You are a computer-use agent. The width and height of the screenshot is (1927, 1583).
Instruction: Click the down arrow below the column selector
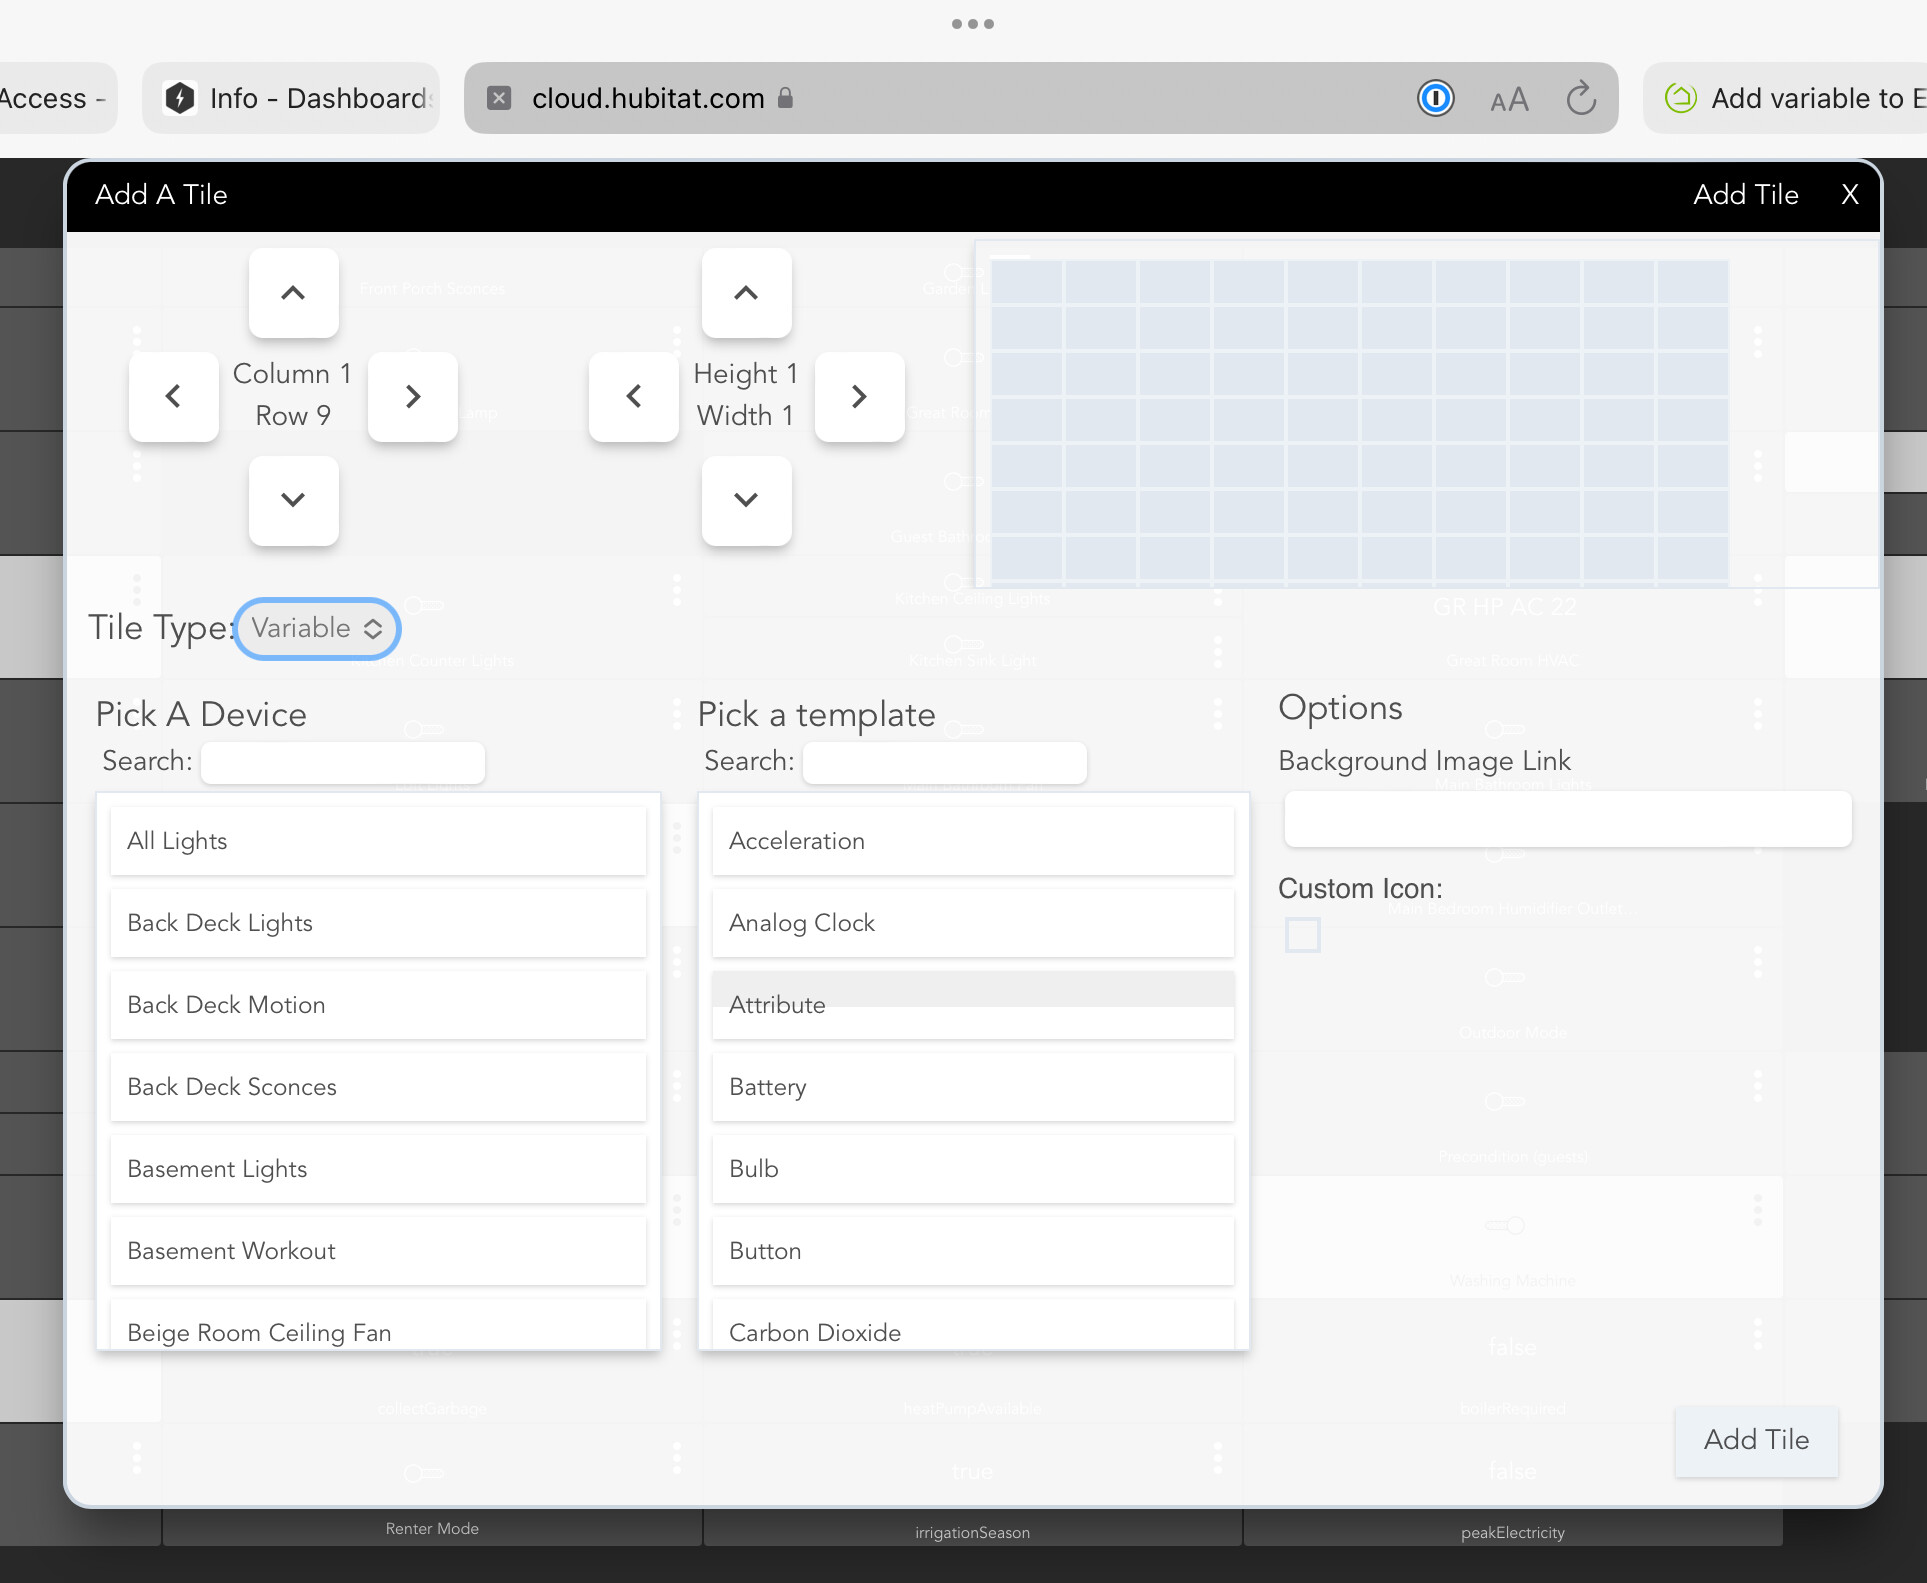(x=292, y=501)
